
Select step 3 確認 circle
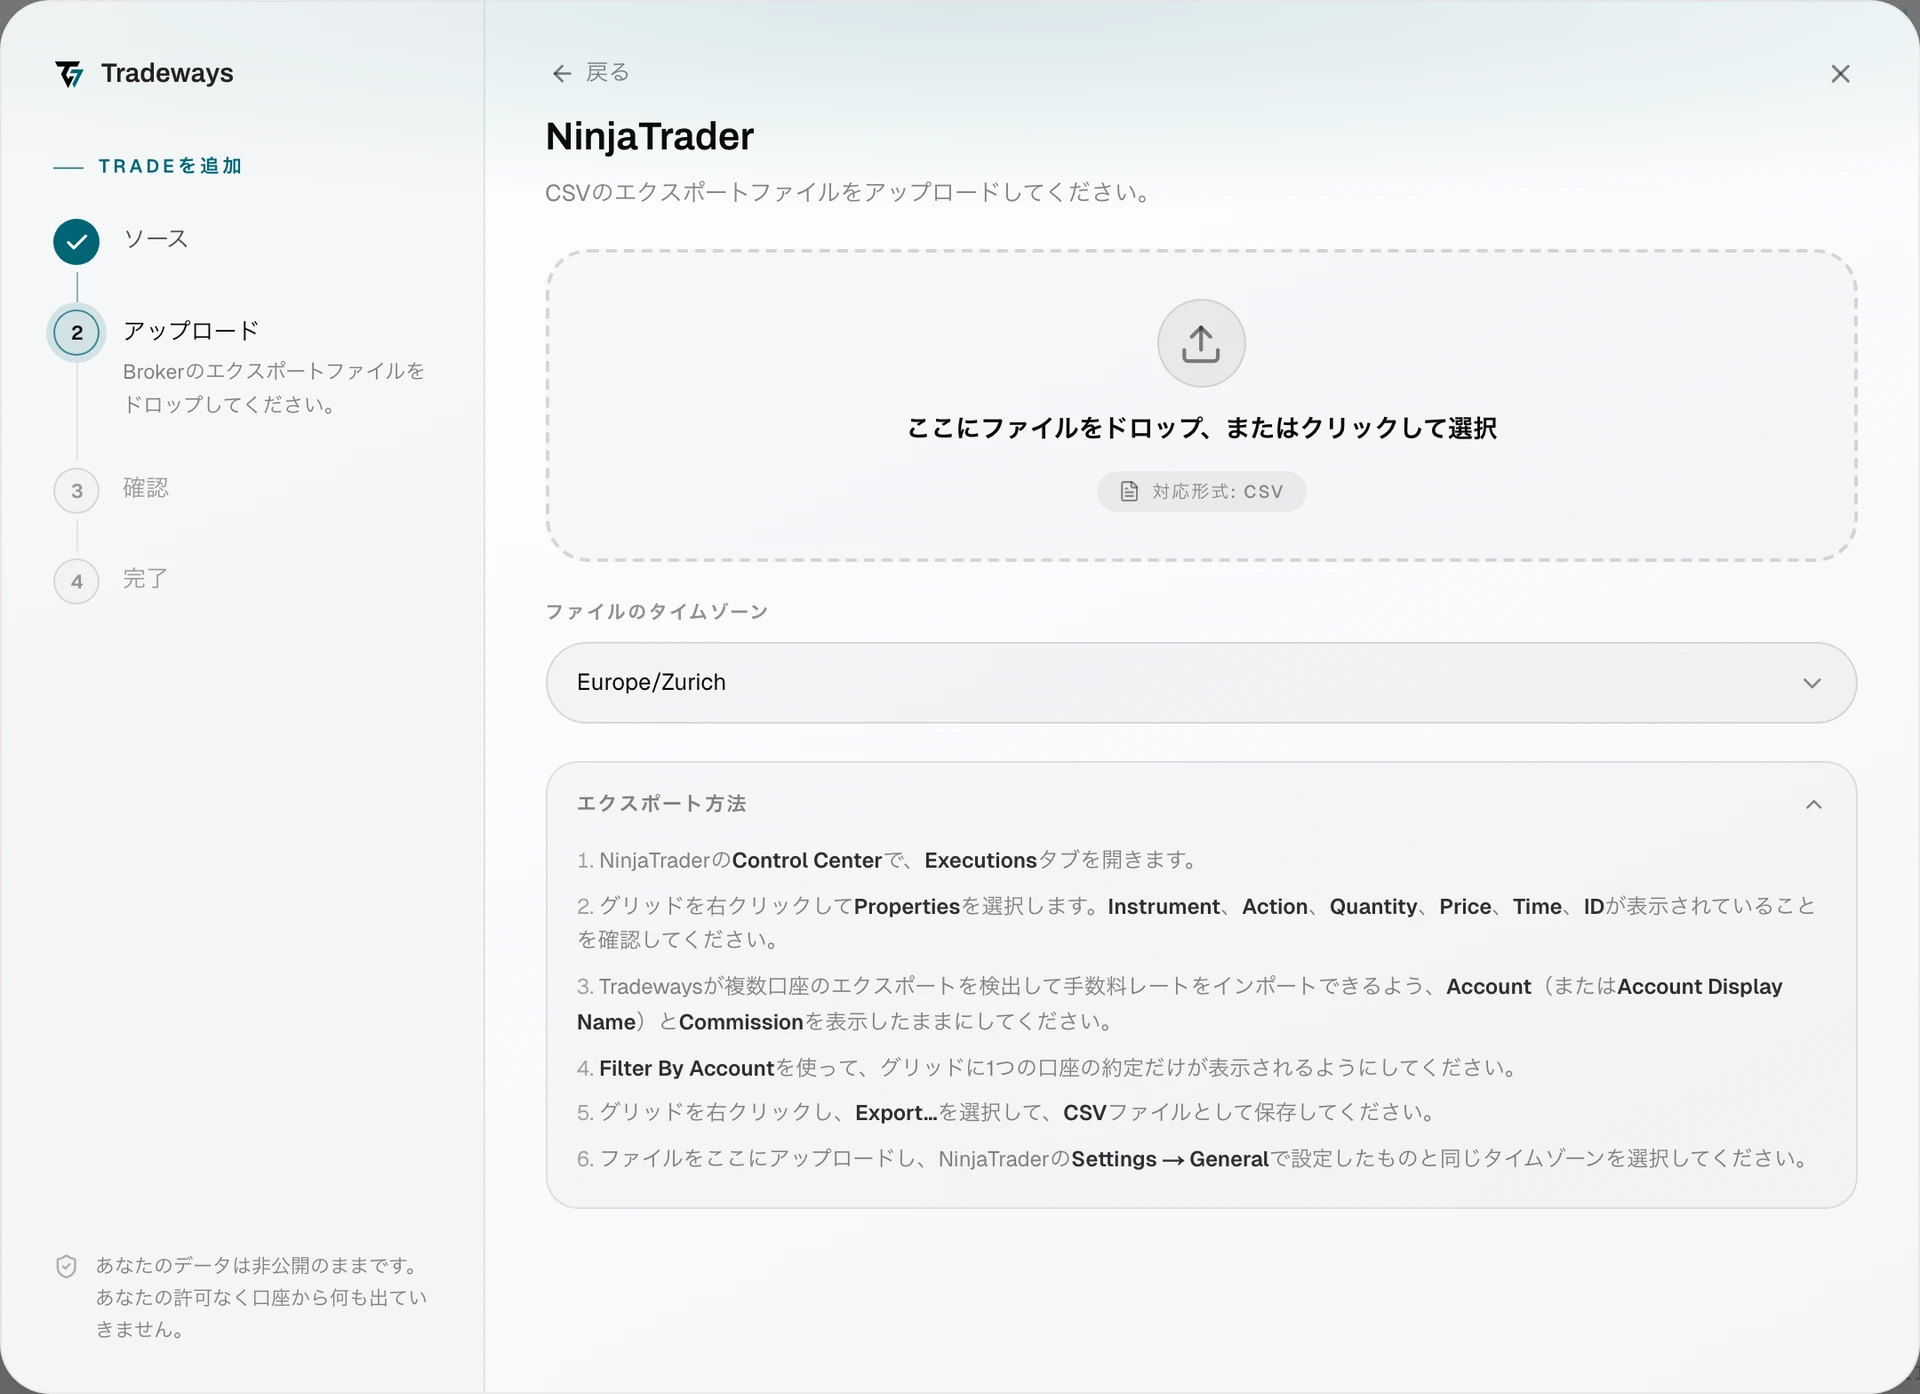[x=76, y=491]
